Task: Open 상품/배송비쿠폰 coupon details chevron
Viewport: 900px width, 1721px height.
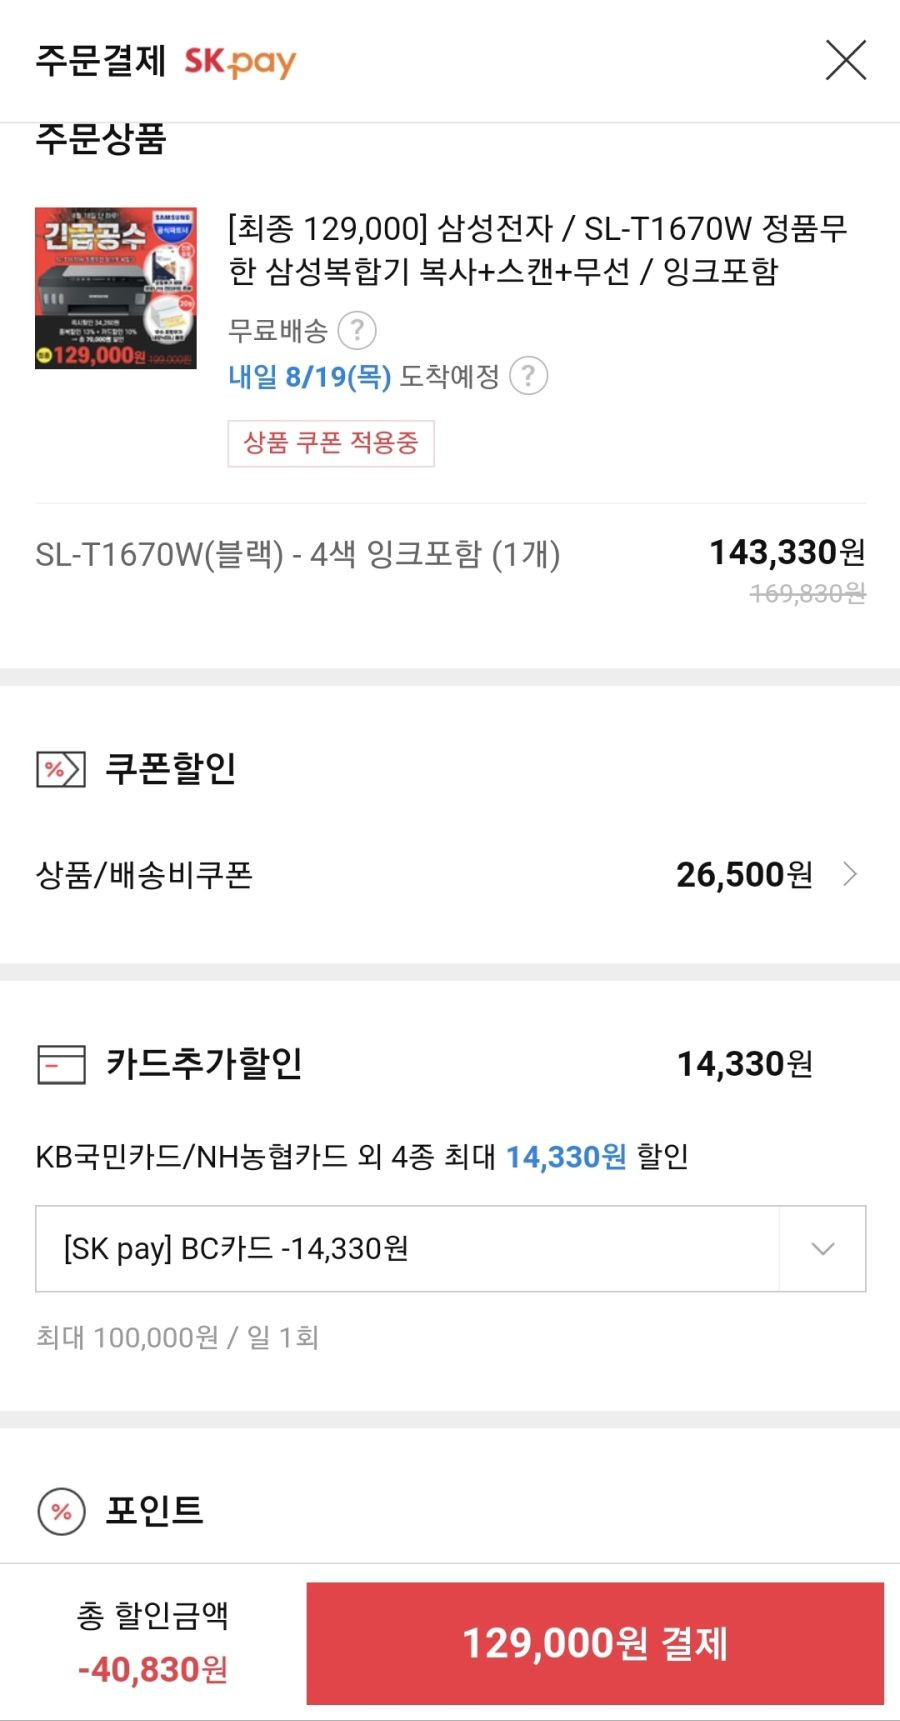Action: [850, 874]
